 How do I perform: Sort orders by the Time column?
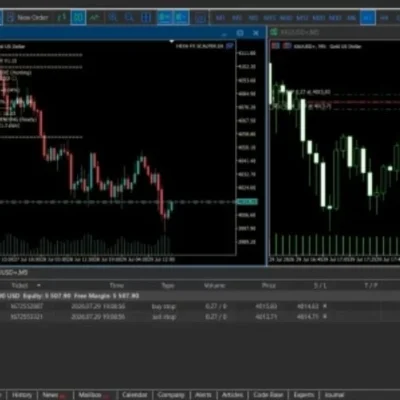click(117, 285)
